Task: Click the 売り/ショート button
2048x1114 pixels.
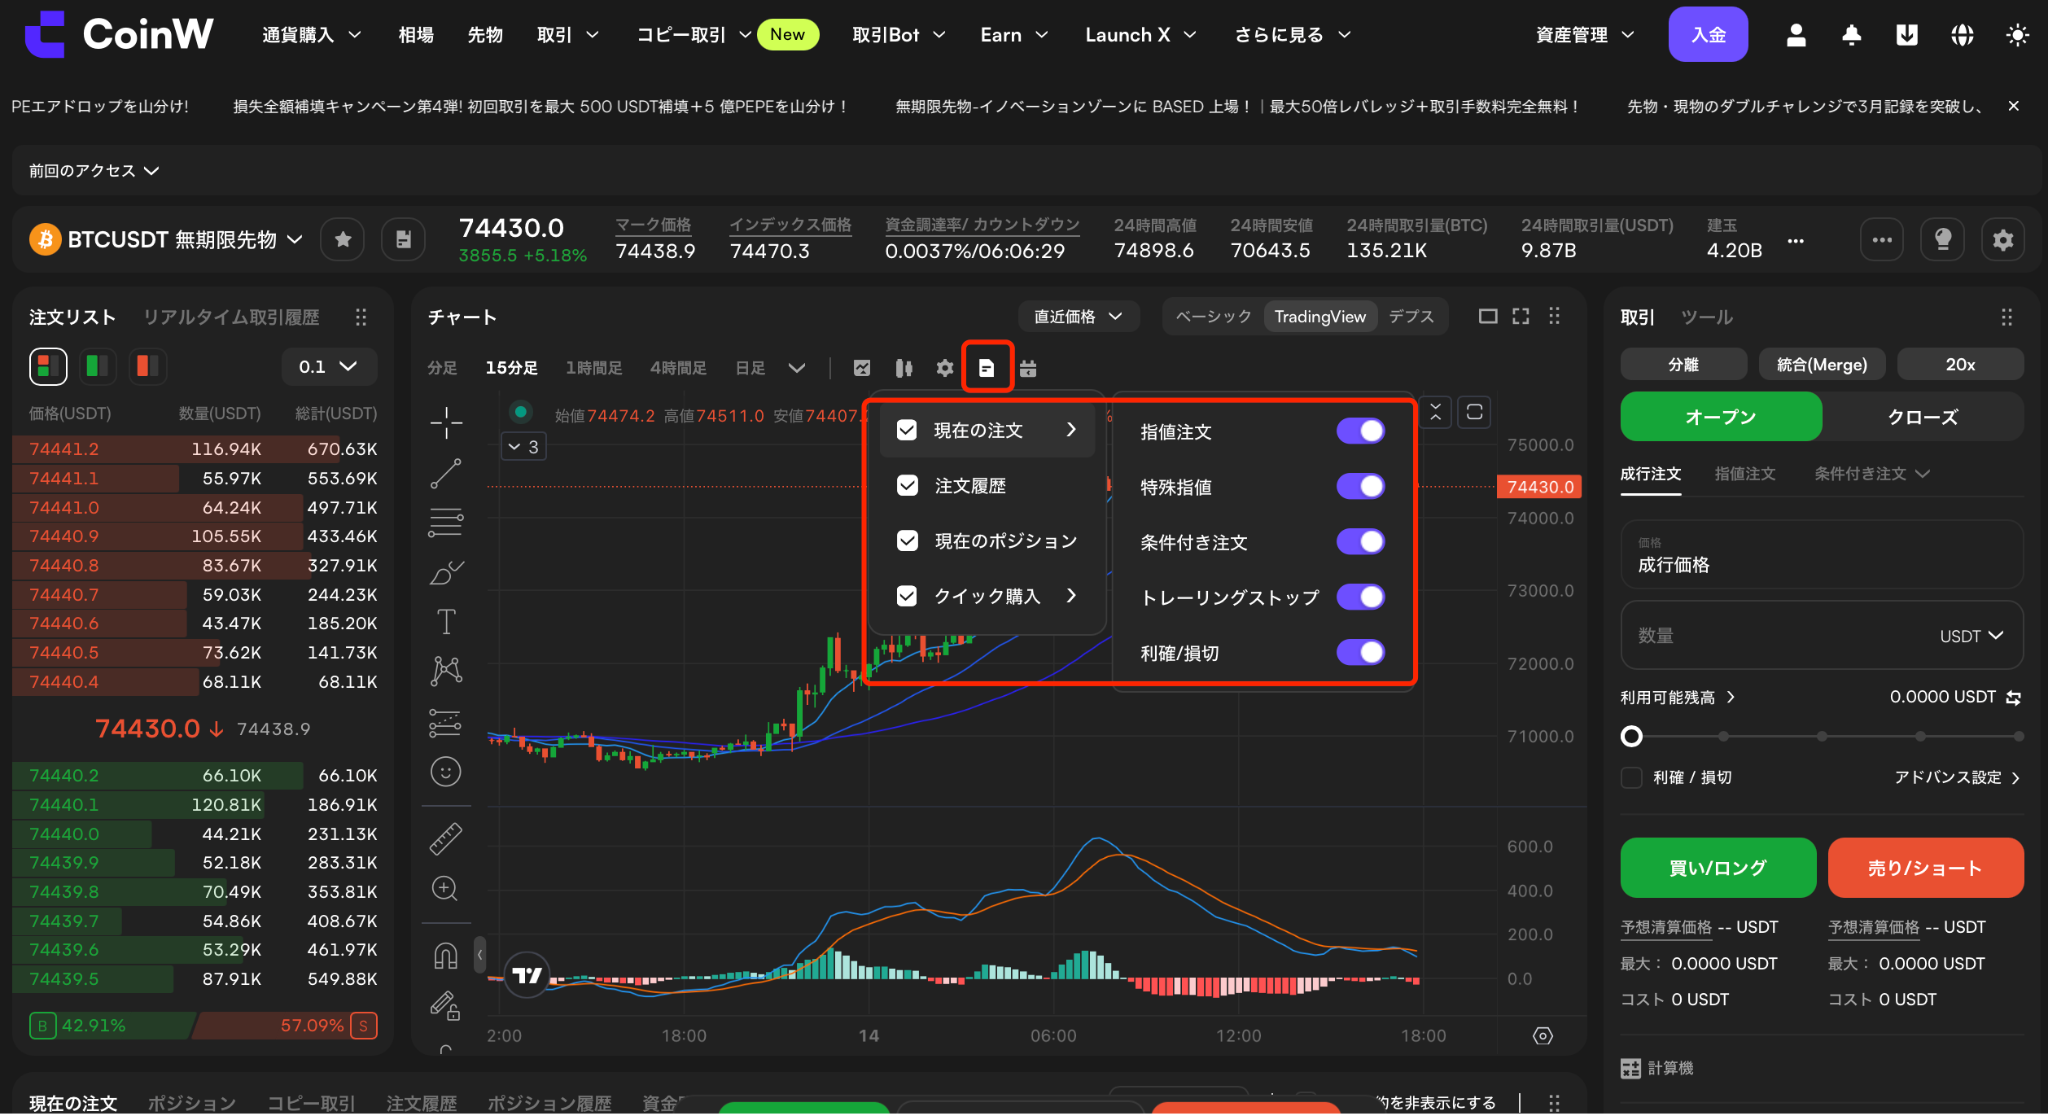Action: (1925, 868)
